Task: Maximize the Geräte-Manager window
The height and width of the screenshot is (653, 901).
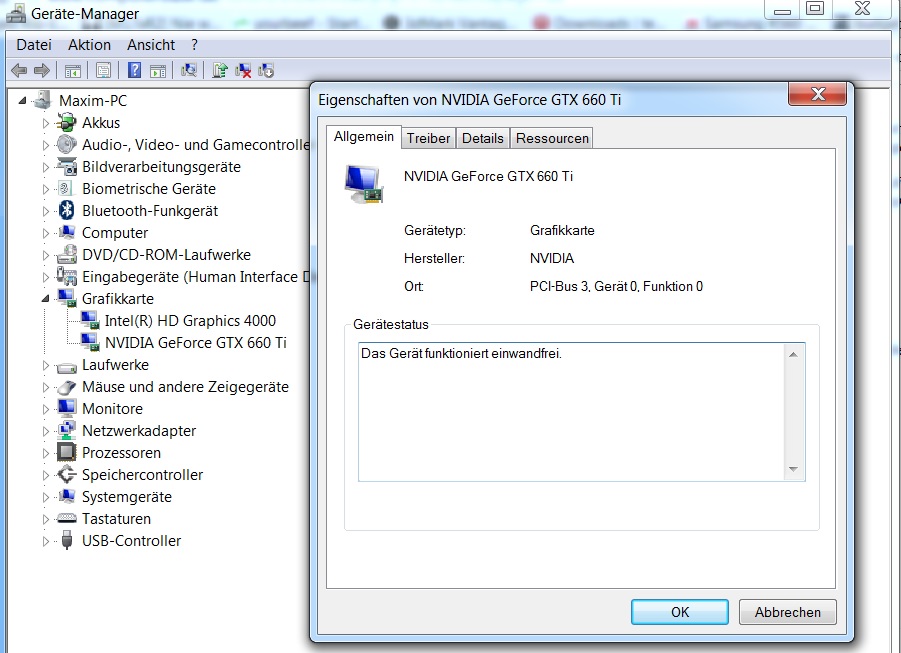Action: [x=815, y=9]
